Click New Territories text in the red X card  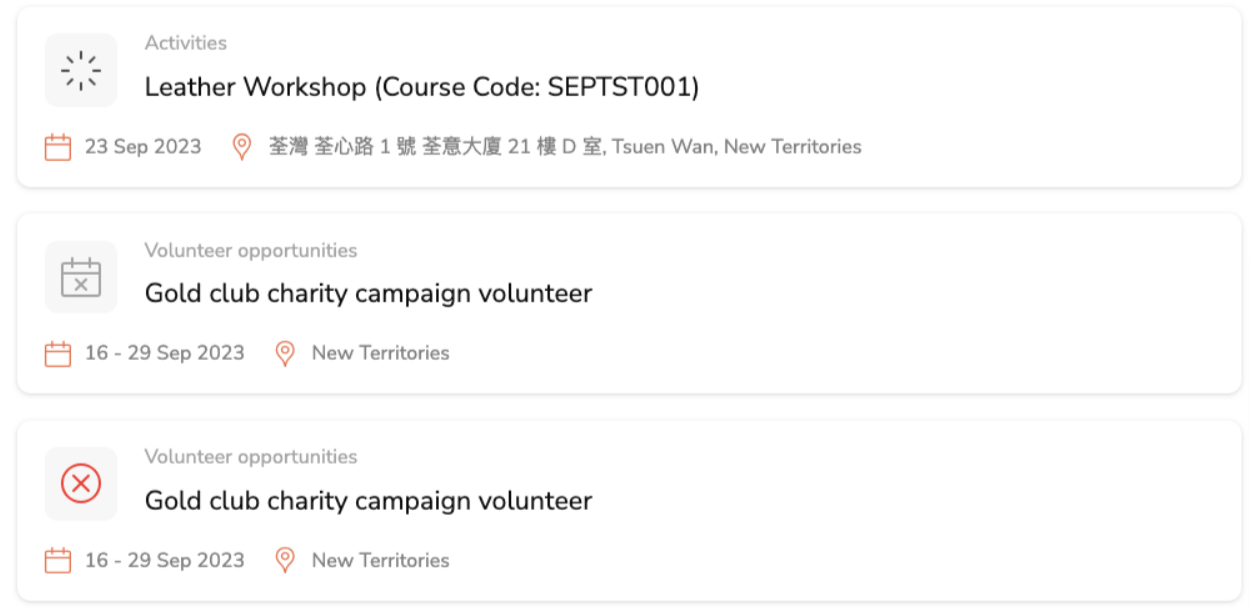[380, 560]
